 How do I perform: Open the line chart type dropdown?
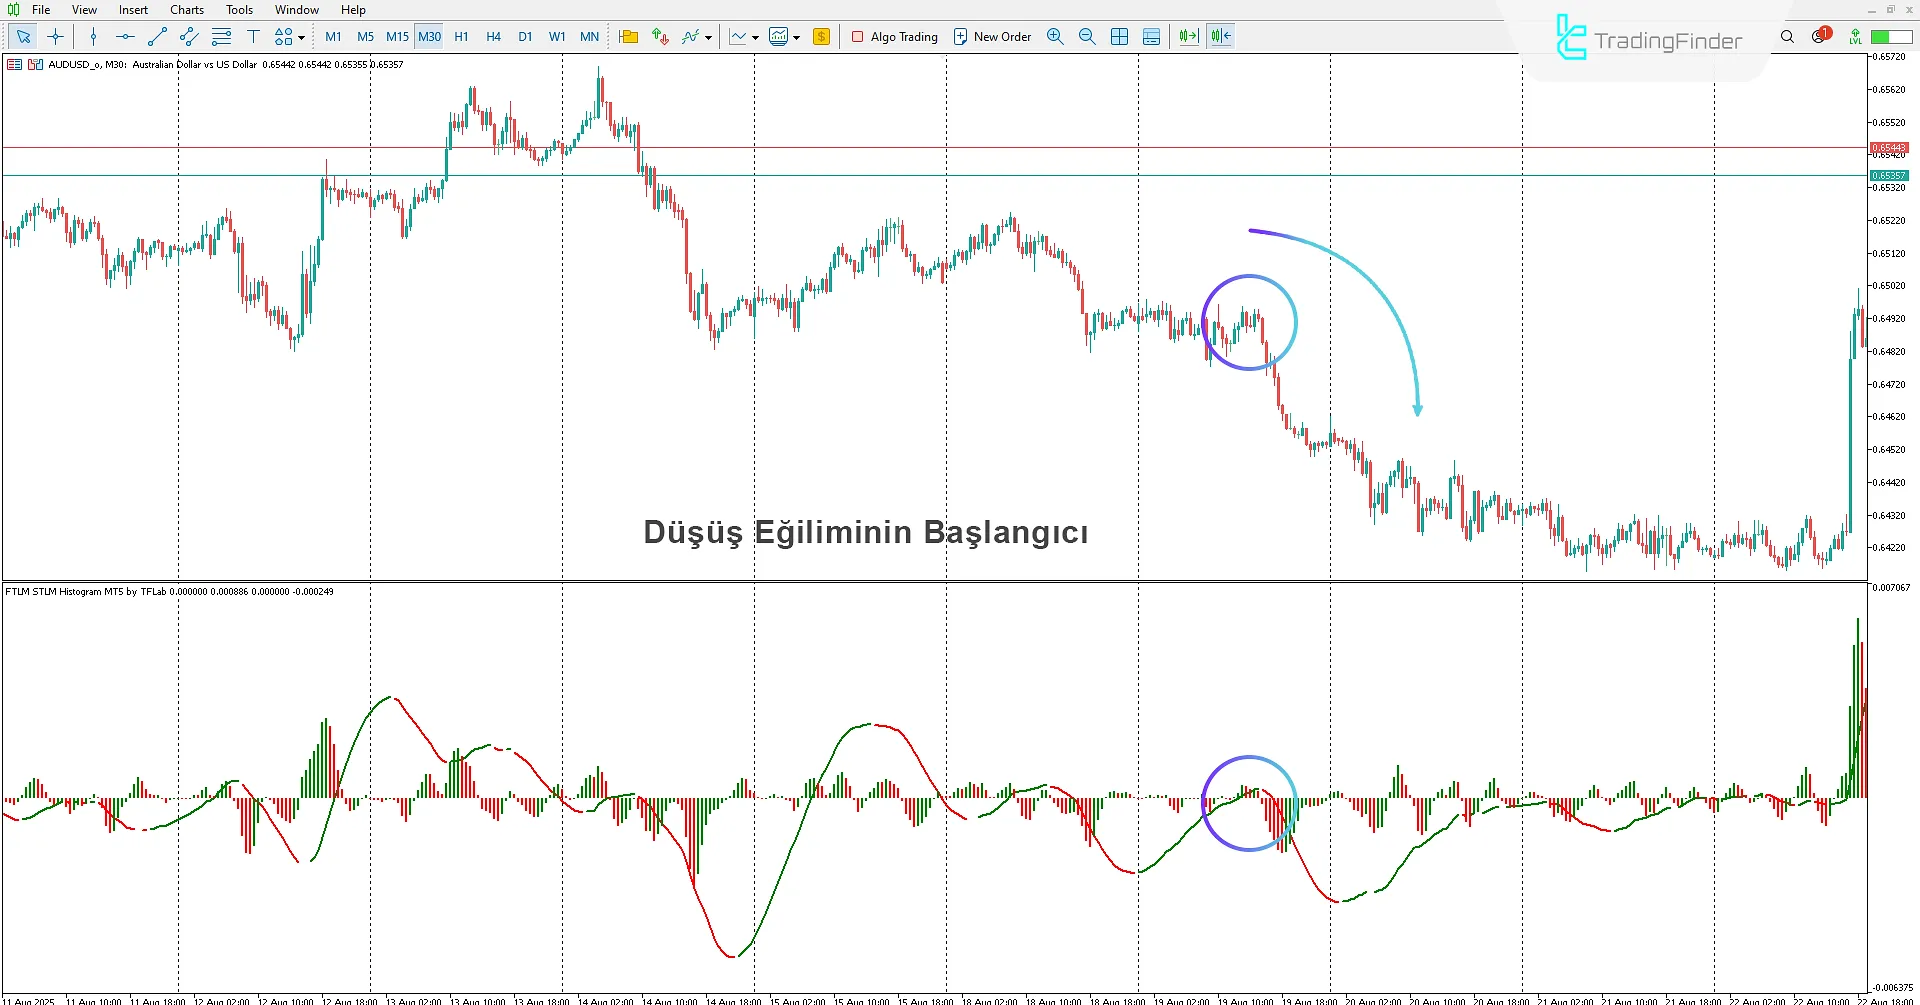pos(753,36)
